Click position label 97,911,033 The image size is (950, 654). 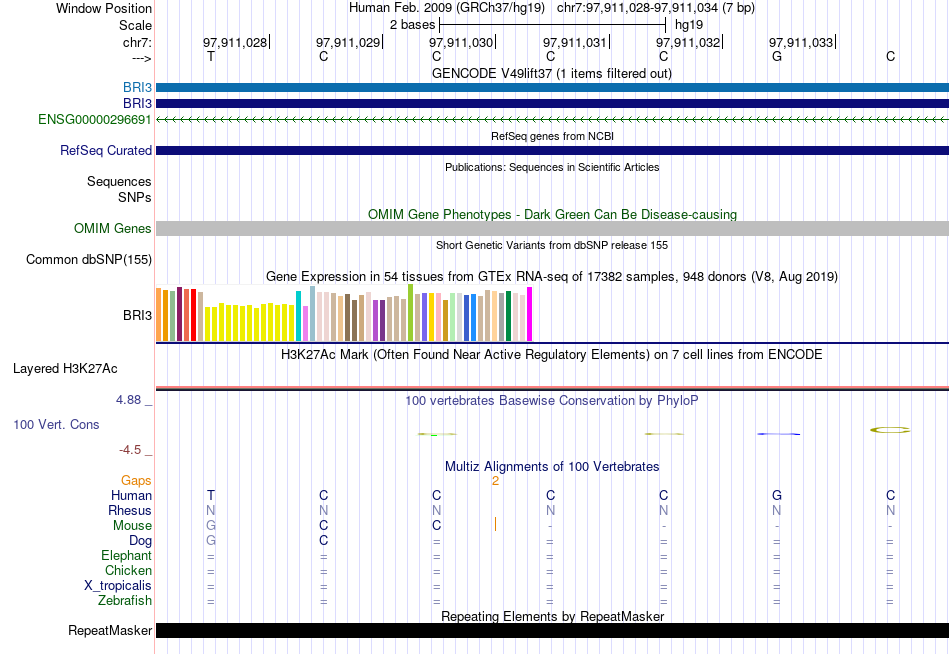pyautogui.click(x=801, y=42)
